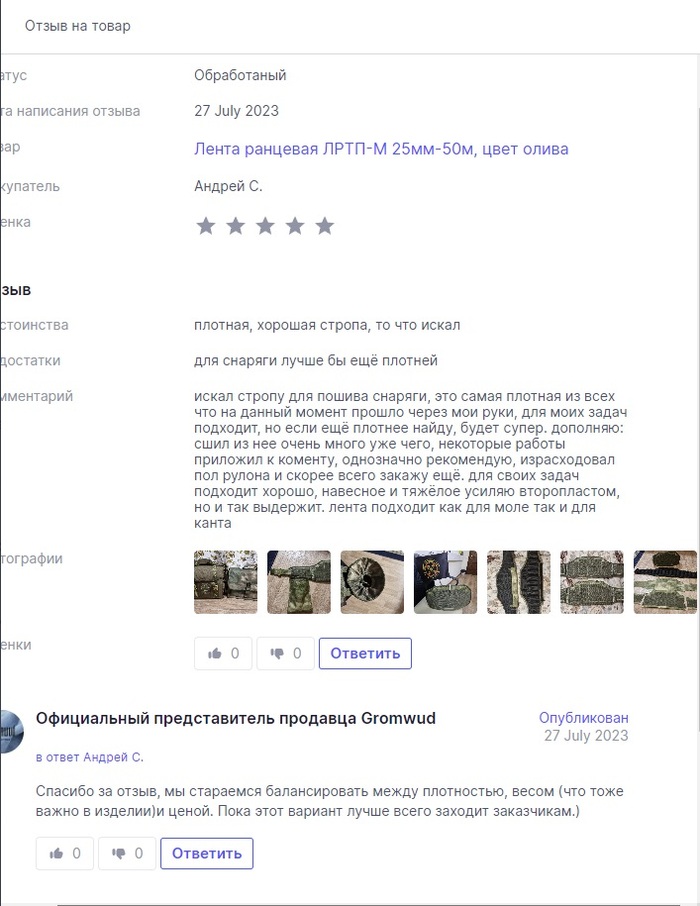Click the Опубликован status label

click(583, 718)
